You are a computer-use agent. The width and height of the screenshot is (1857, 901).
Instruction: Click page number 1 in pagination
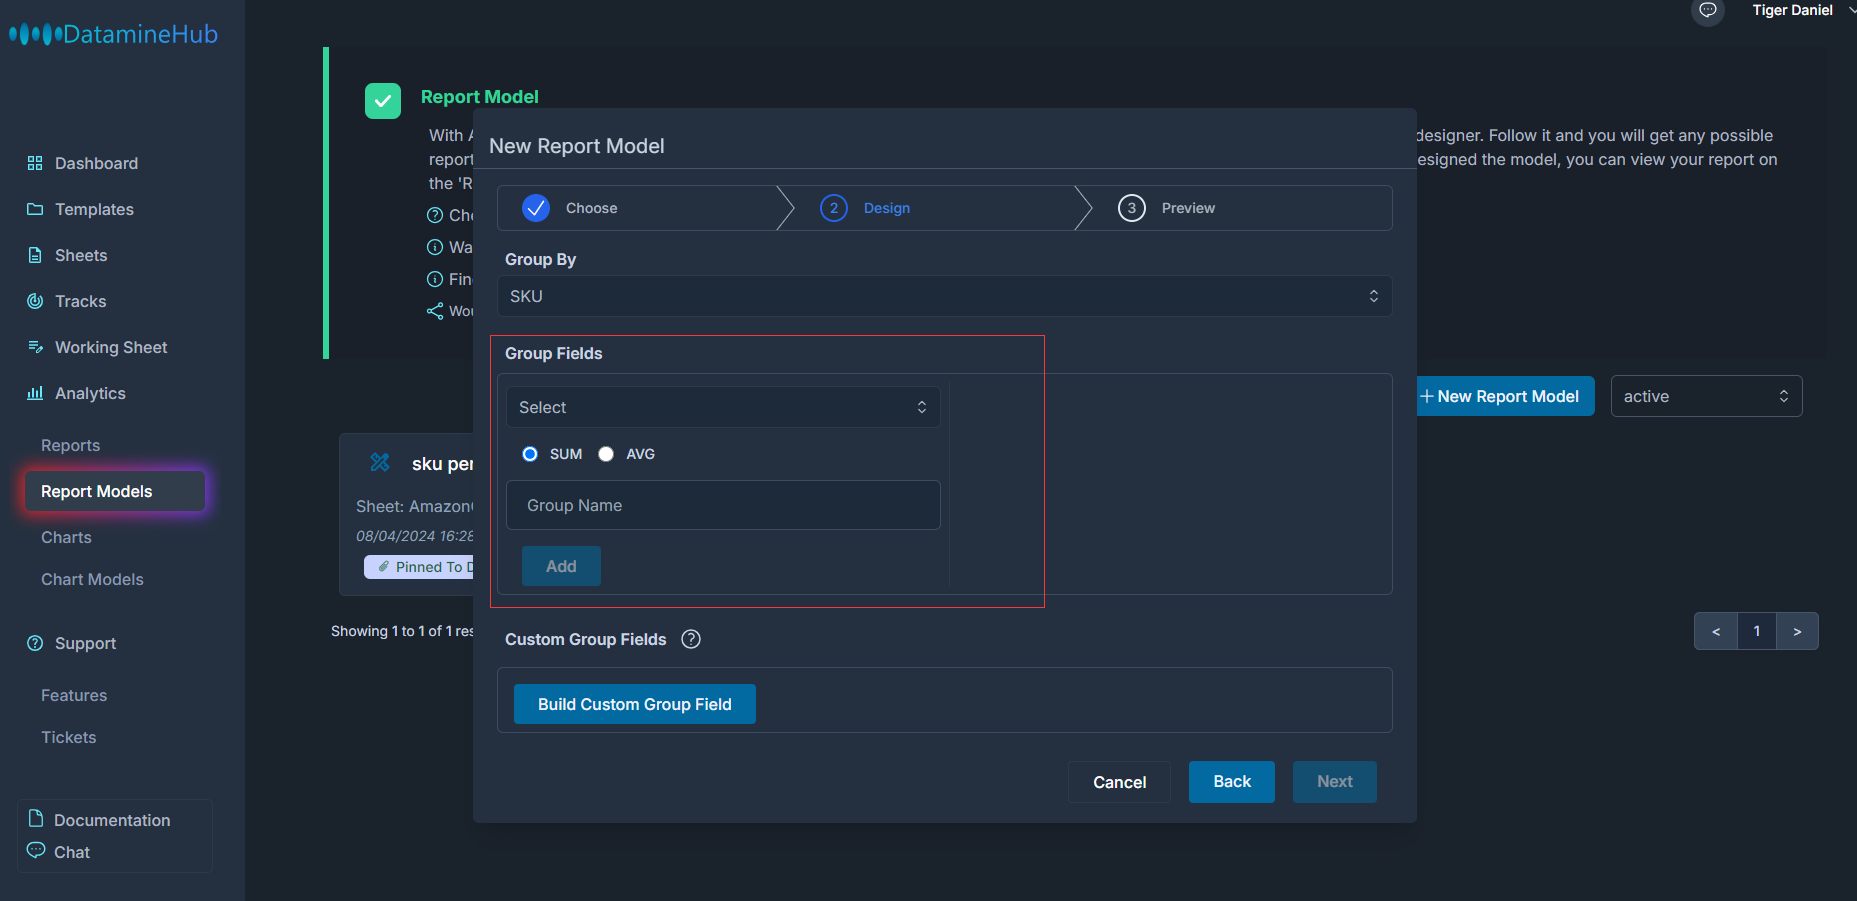click(x=1757, y=631)
